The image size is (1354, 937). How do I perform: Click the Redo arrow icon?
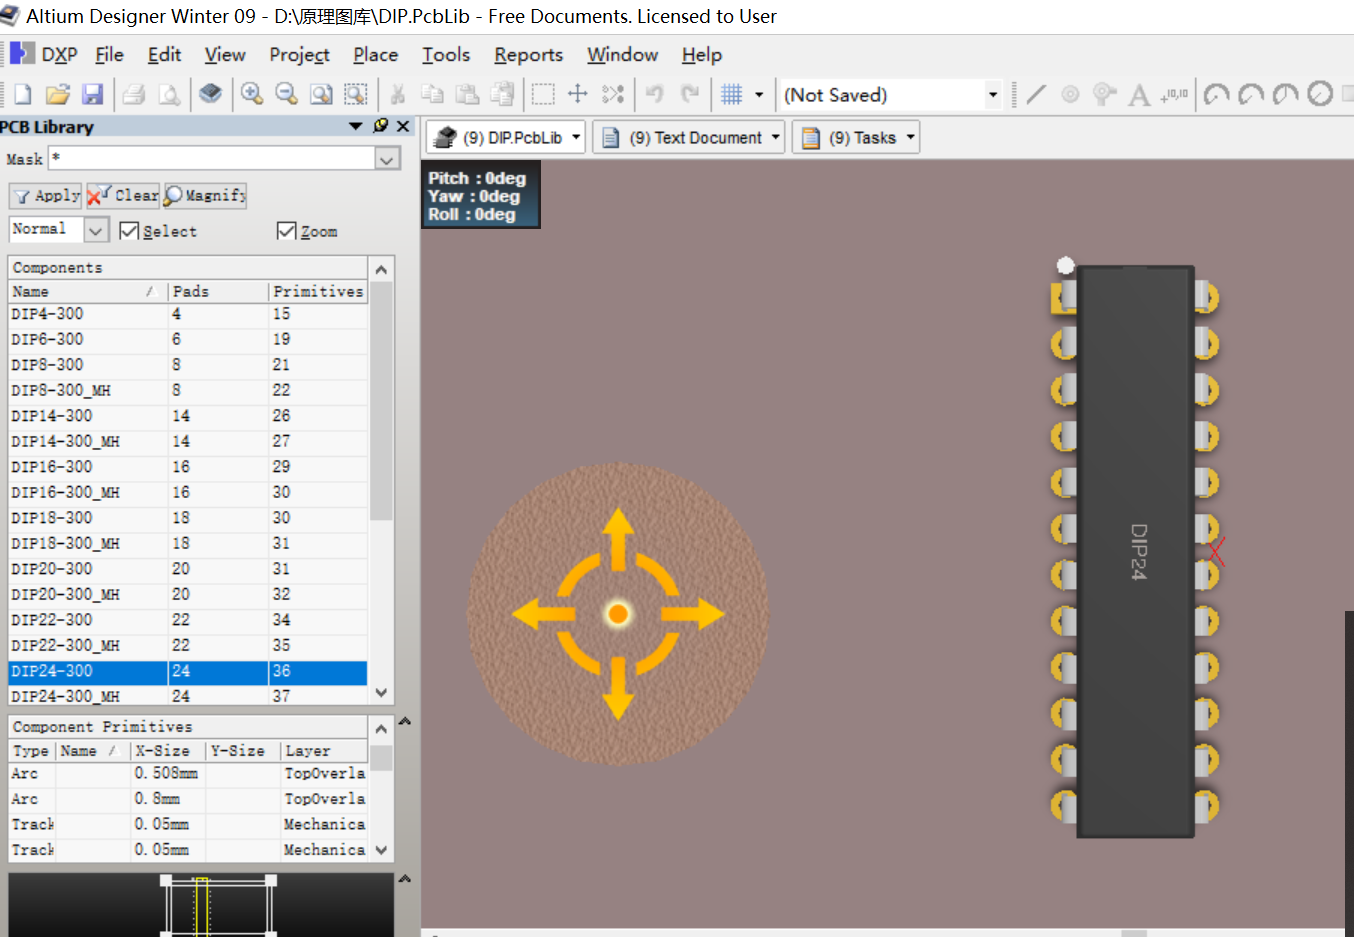689,94
